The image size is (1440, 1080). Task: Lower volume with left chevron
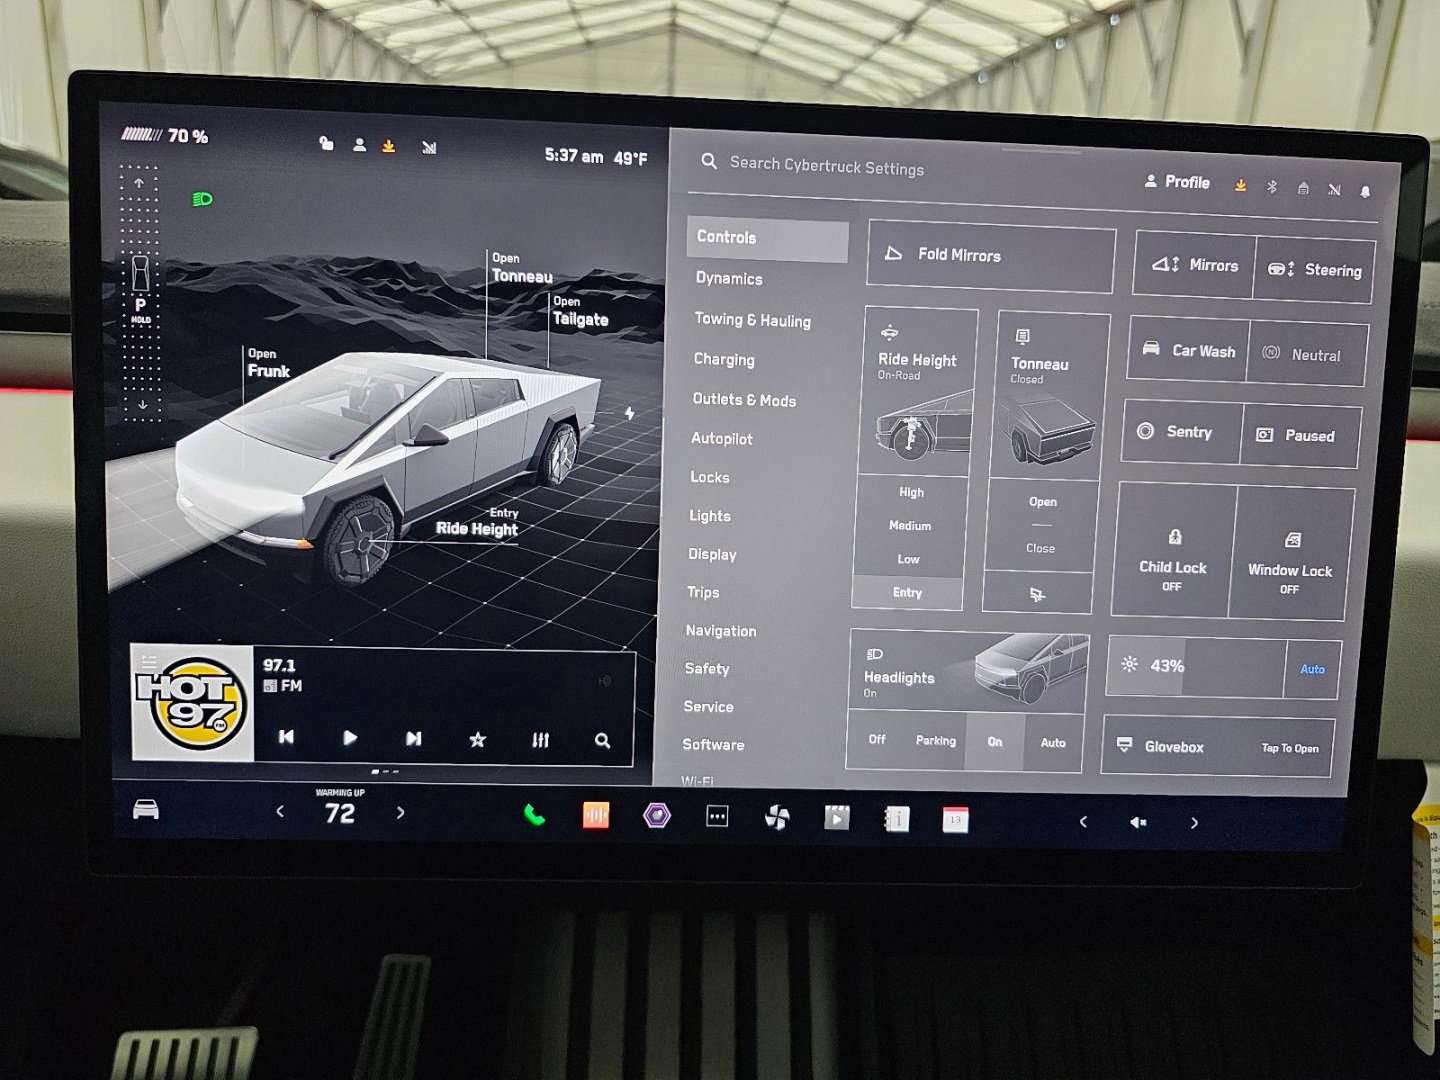1083,822
